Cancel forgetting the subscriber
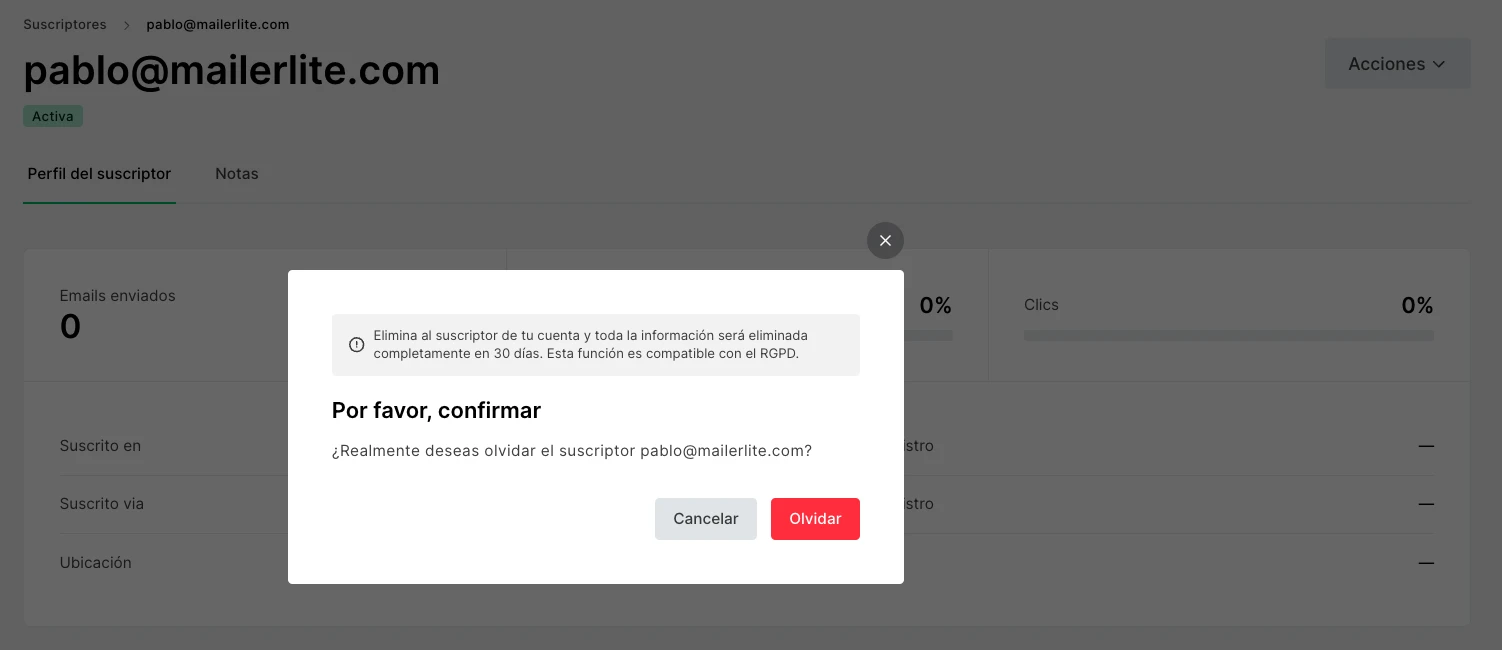Screen dimensions: 1502x650 click(705, 519)
